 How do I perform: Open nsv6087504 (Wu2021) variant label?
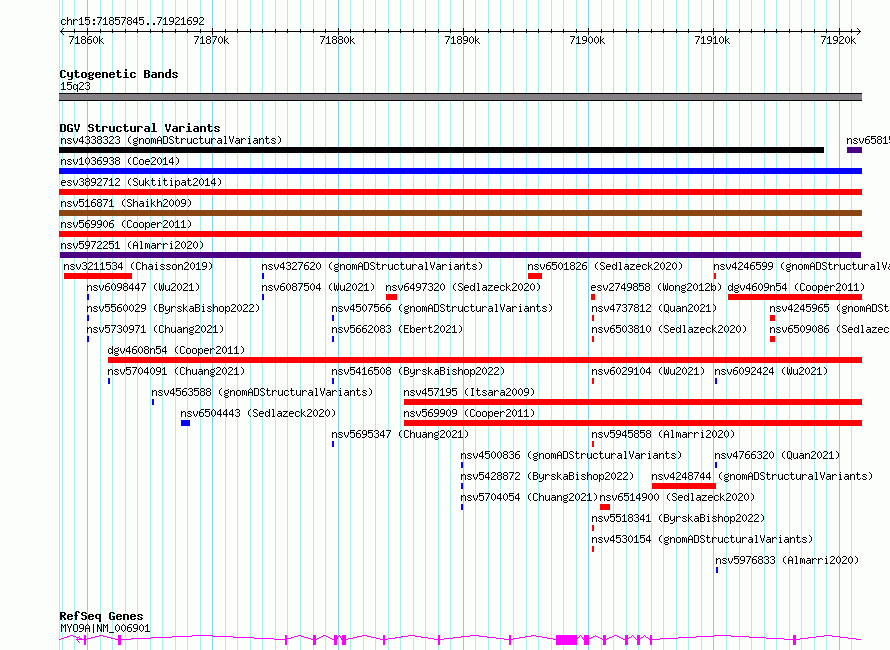coord(318,287)
